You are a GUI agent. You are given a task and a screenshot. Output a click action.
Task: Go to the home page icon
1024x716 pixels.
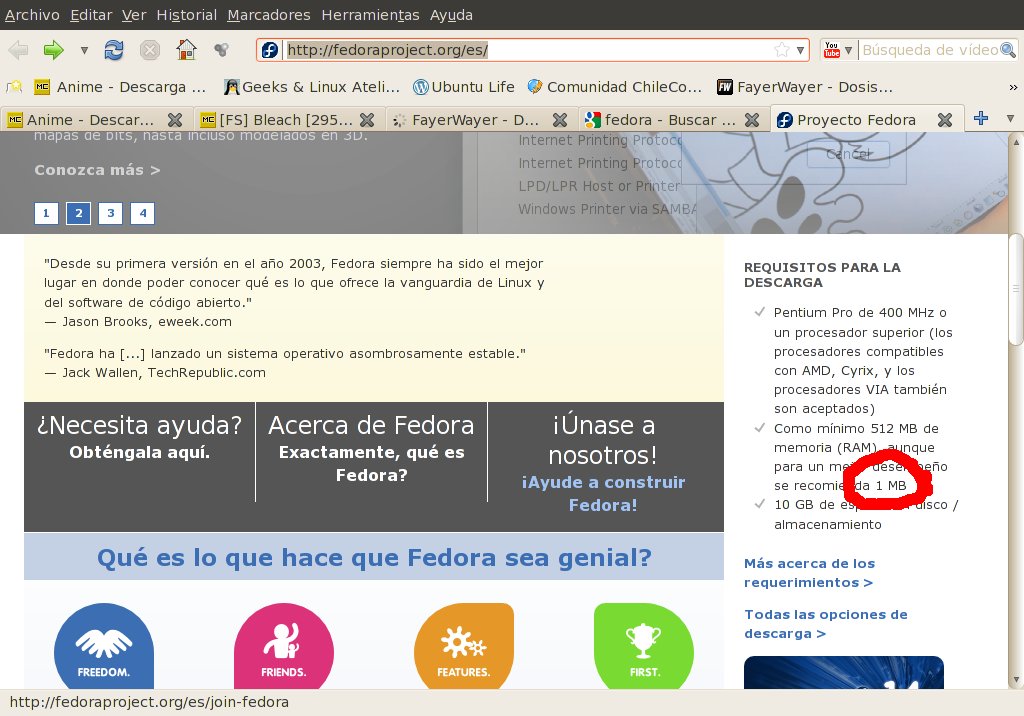186,50
